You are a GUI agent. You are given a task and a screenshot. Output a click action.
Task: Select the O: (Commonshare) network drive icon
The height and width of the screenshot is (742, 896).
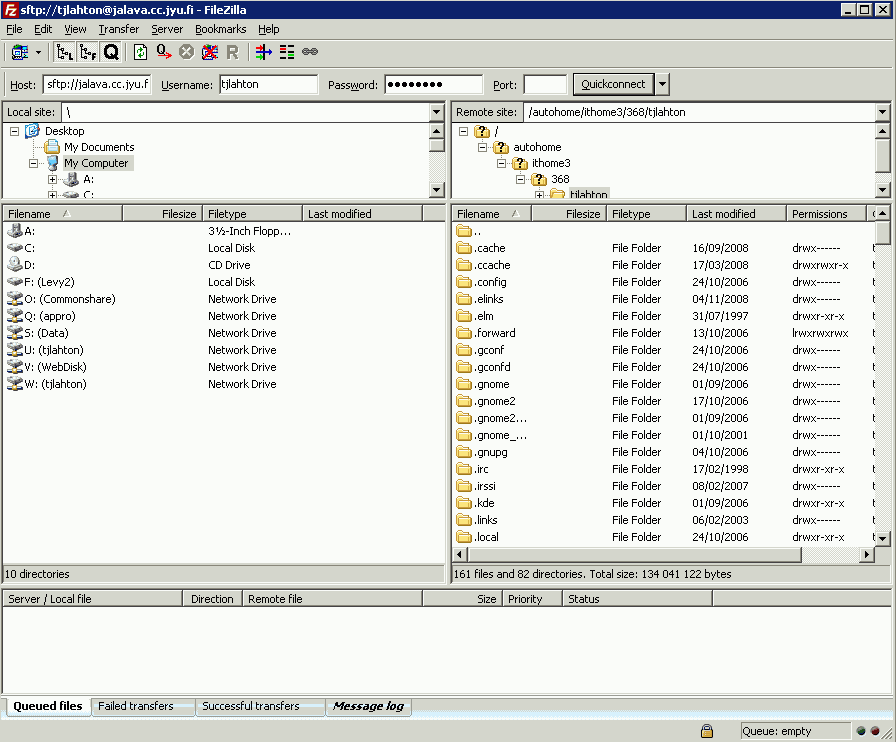(14, 298)
